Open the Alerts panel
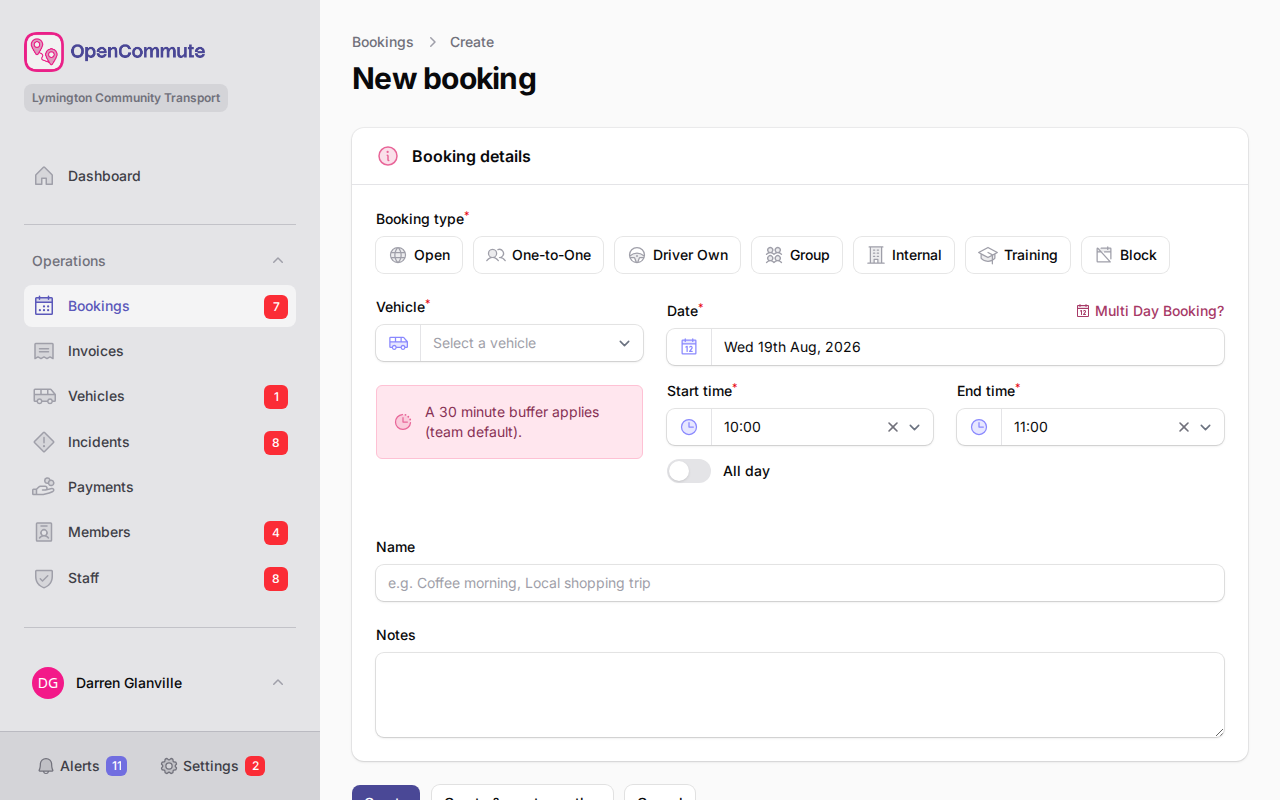Viewport: 1280px width, 800px height. [x=82, y=766]
